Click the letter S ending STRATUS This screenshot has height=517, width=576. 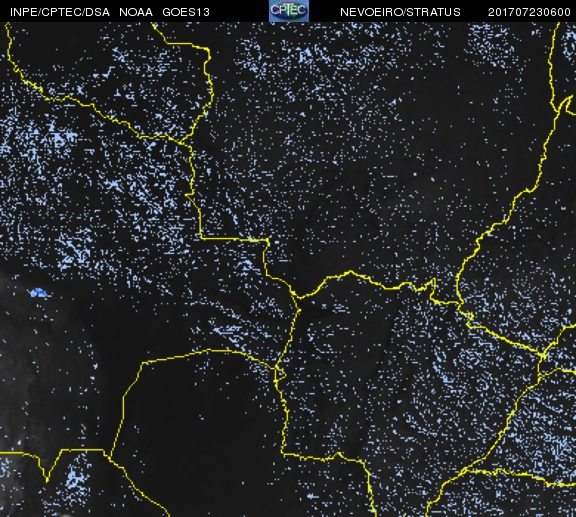point(457,12)
